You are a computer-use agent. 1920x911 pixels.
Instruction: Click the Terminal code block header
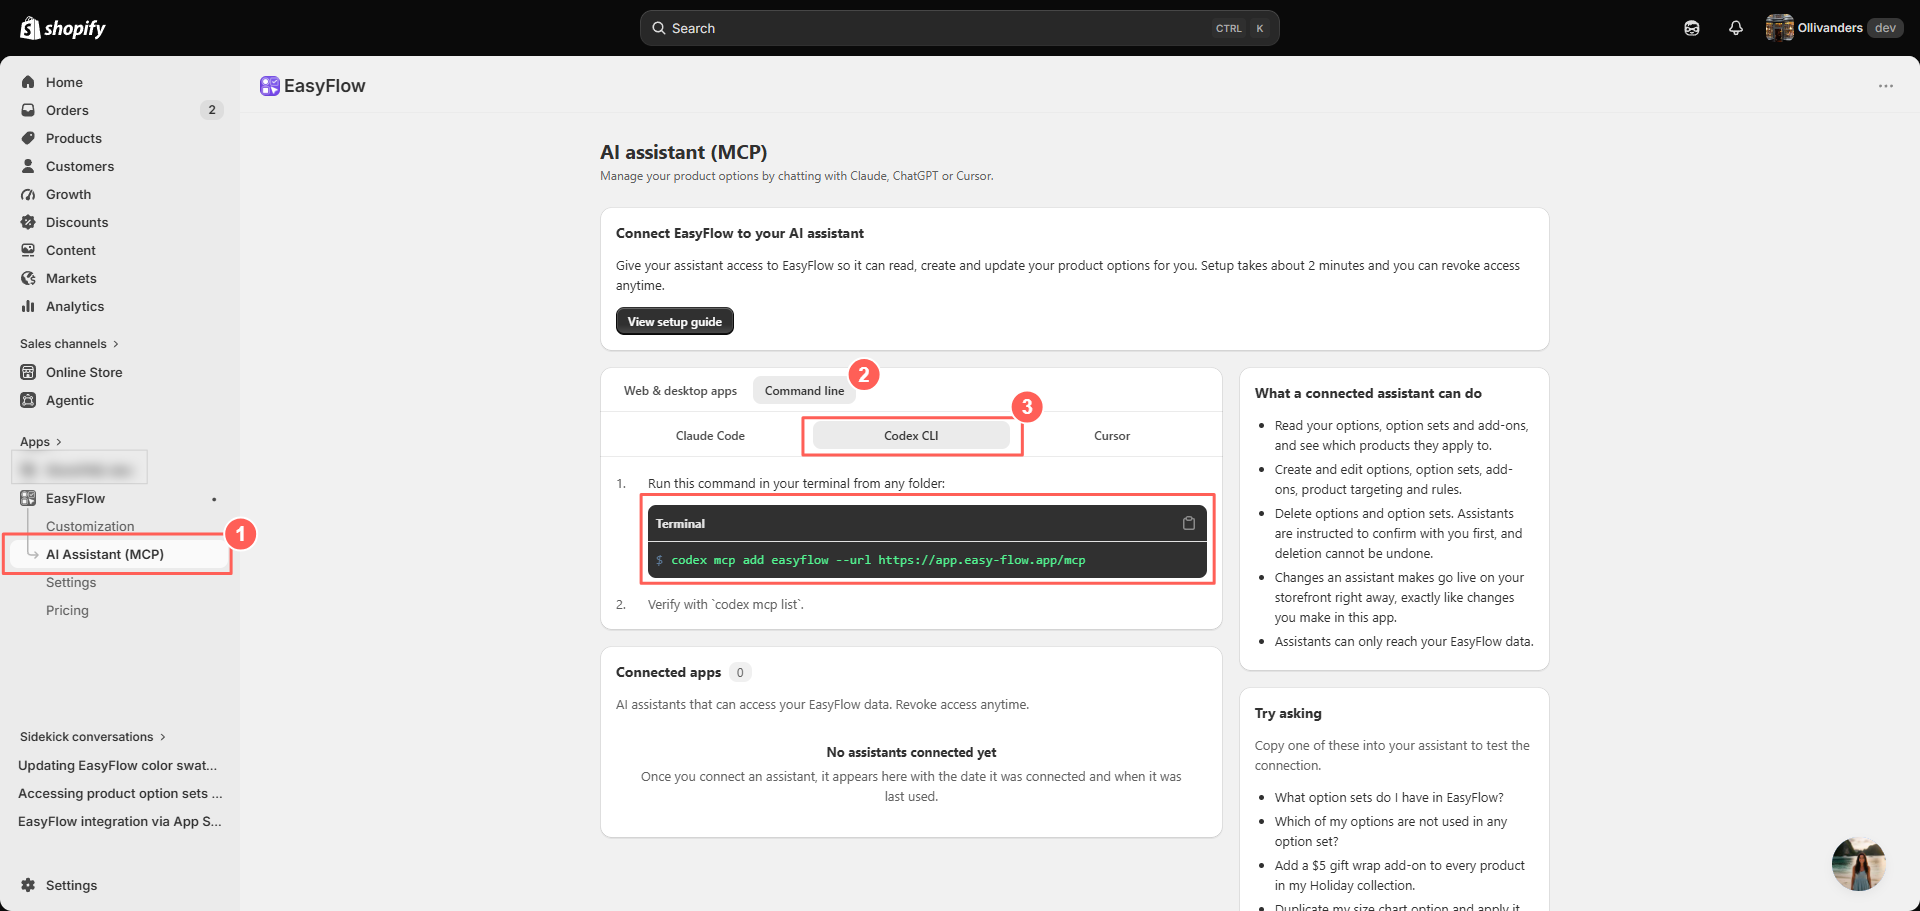point(927,523)
